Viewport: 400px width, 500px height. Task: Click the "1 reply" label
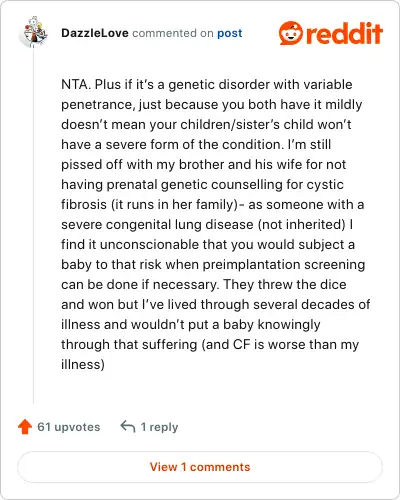(x=159, y=427)
